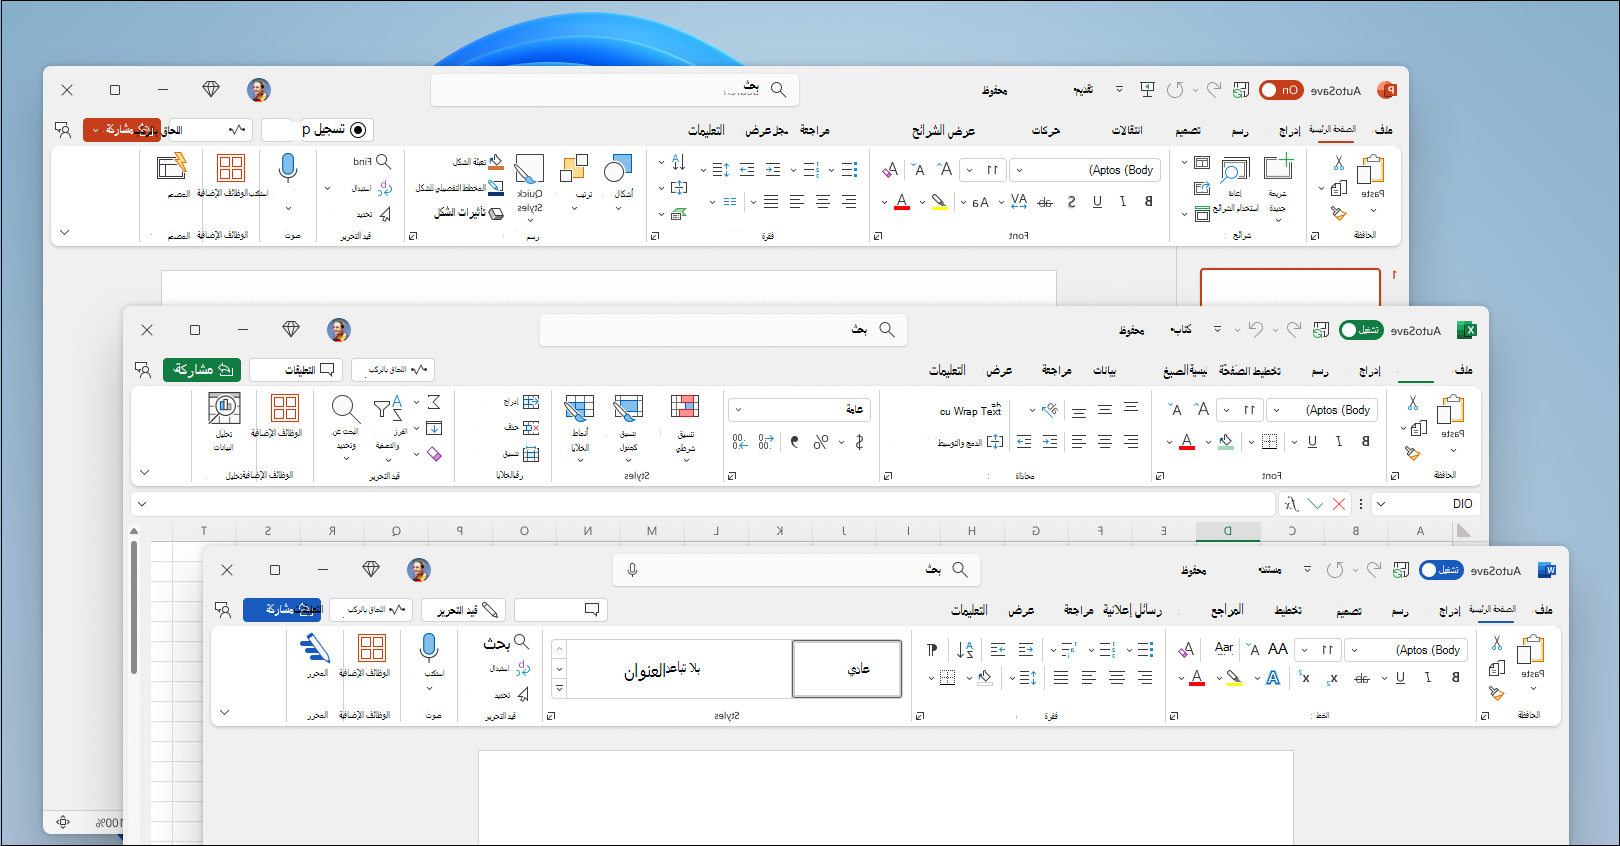Open Page Layout tab in Excel

[x=1250, y=370]
